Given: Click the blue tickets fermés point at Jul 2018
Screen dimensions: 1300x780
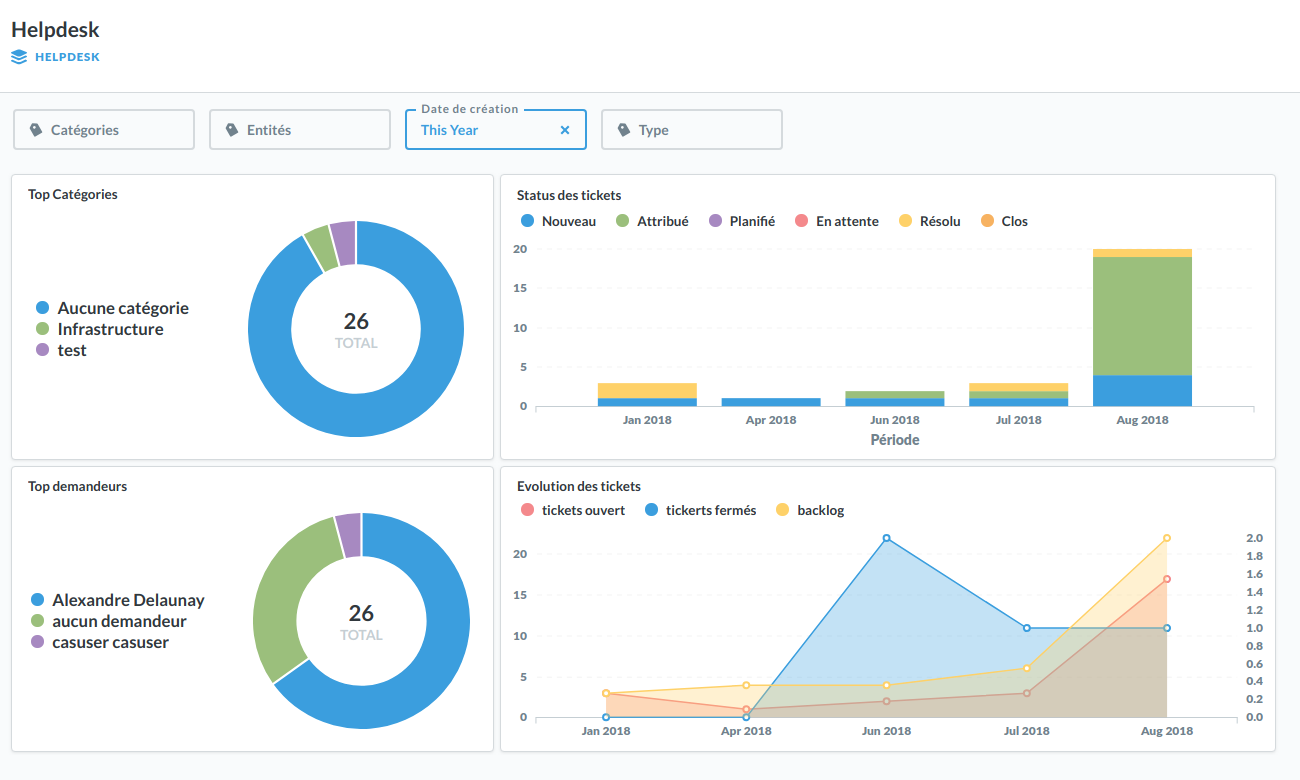Looking at the screenshot, I should (1027, 628).
